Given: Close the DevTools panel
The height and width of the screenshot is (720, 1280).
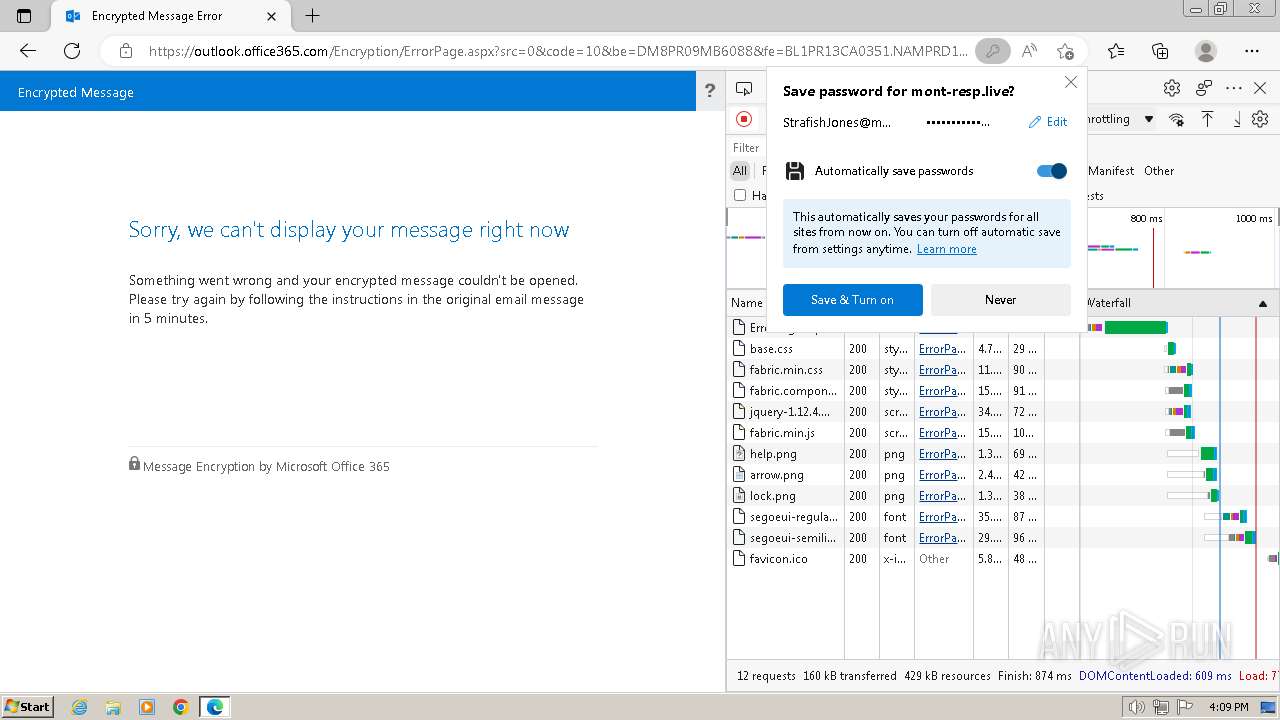Looking at the screenshot, I should click(x=1260, y=88).
